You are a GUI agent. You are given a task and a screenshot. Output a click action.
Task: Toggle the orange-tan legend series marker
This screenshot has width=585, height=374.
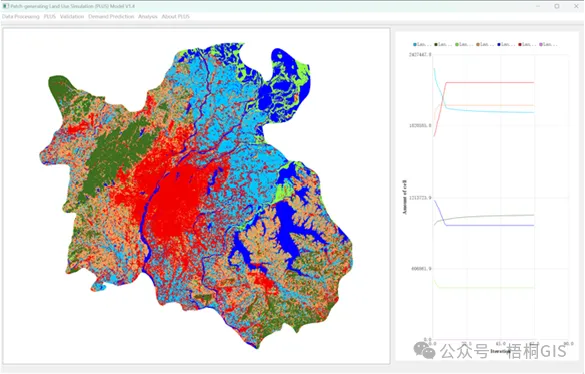[x=478, y=44]
